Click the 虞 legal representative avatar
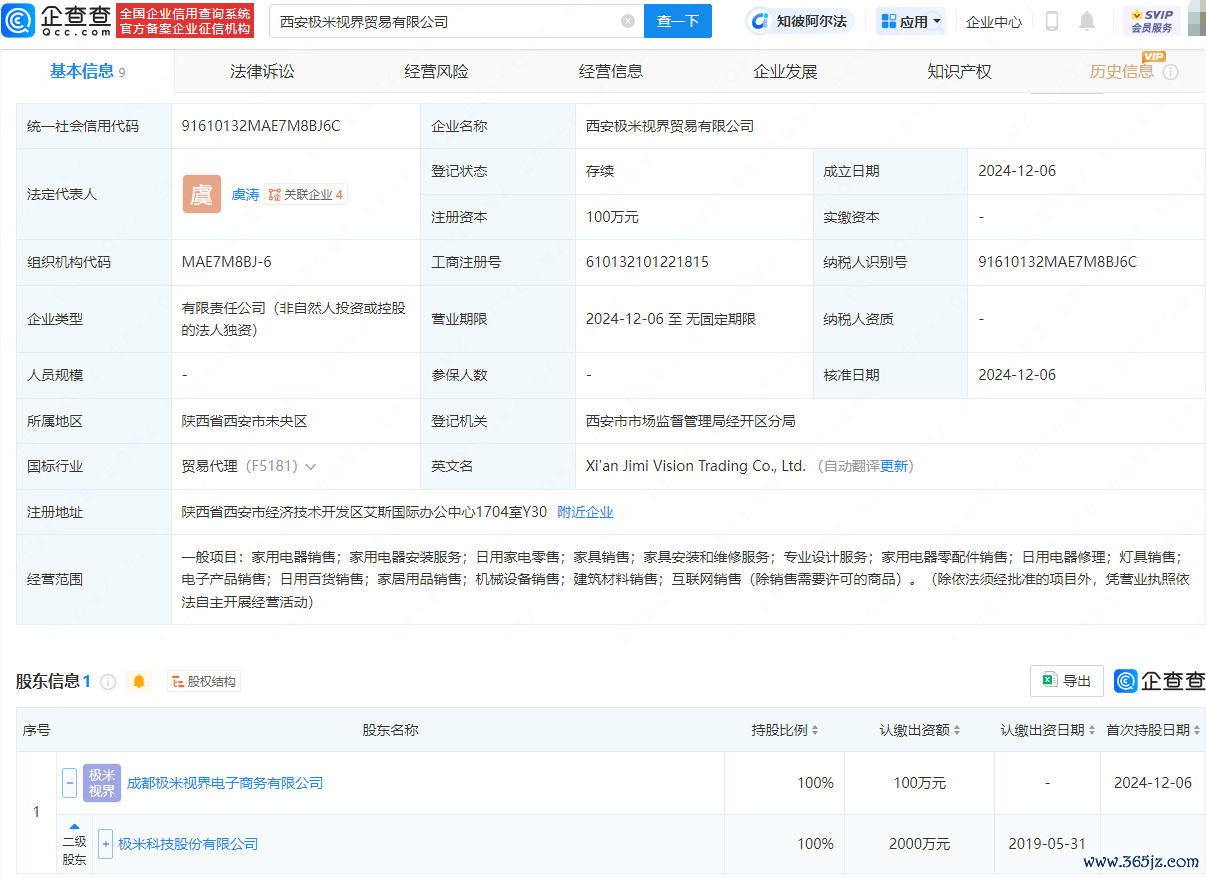Viewport: 1206px width, 877px height. [x=202, y=194]
